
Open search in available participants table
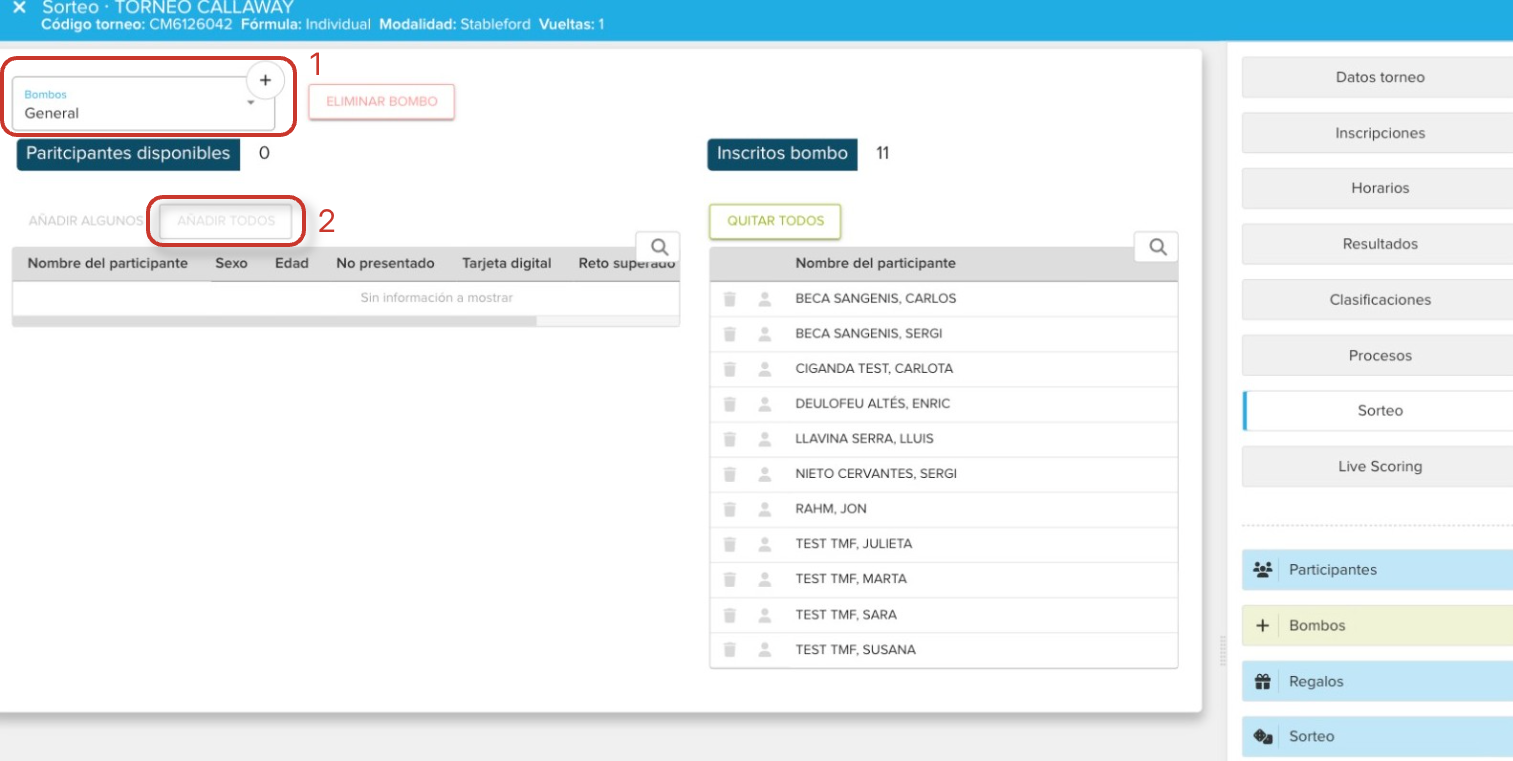click(659, 247)
